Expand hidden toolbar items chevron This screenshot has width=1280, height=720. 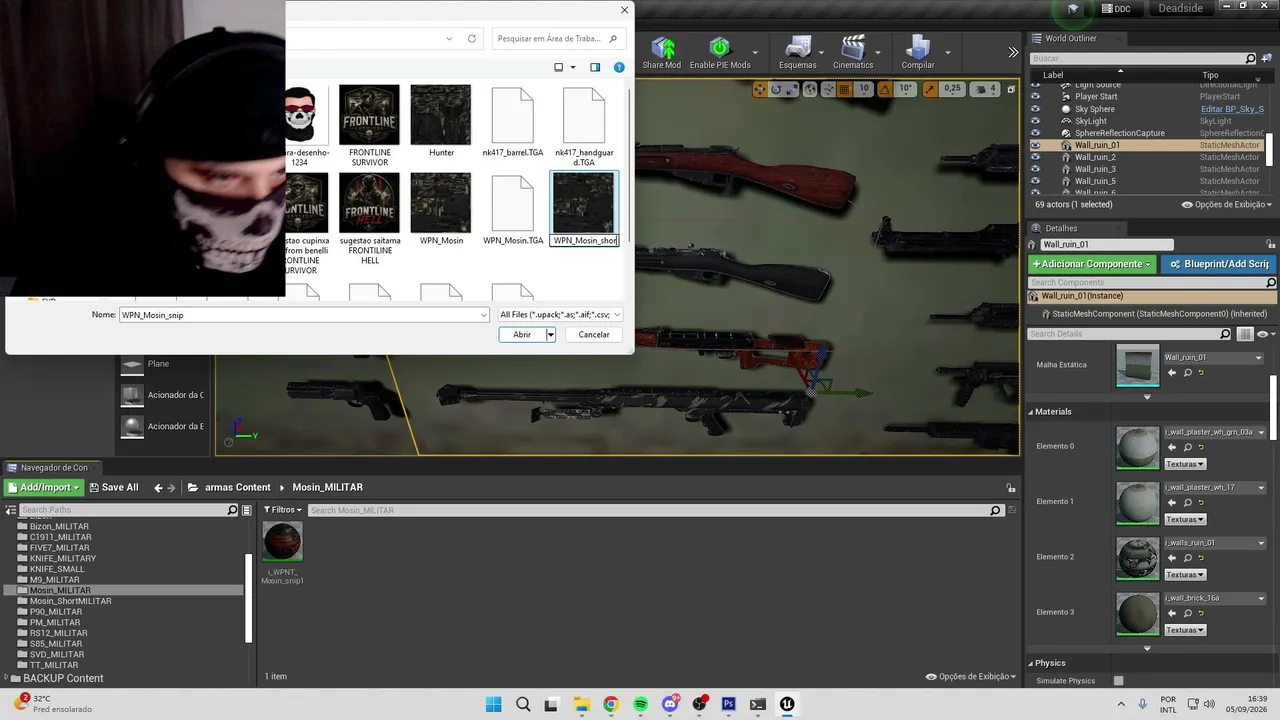tap(1013, 52)
